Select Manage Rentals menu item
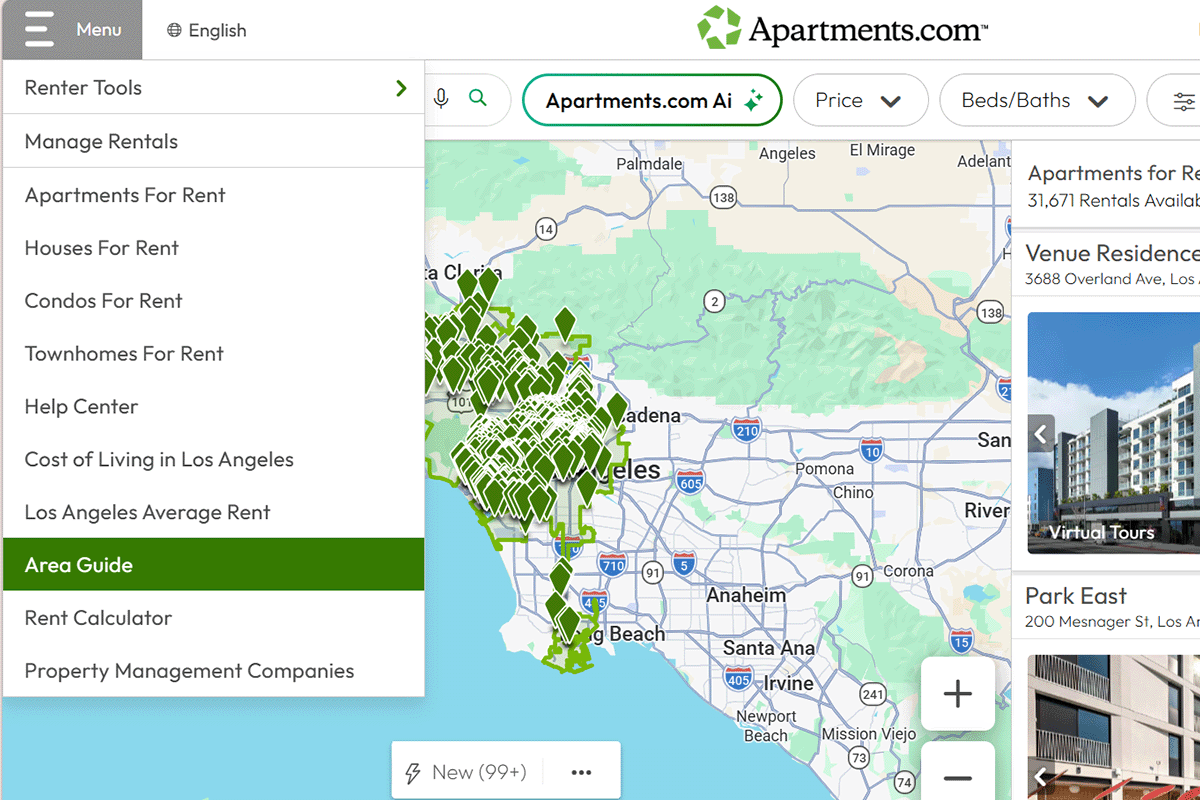1200x800 pixels. 213,141
